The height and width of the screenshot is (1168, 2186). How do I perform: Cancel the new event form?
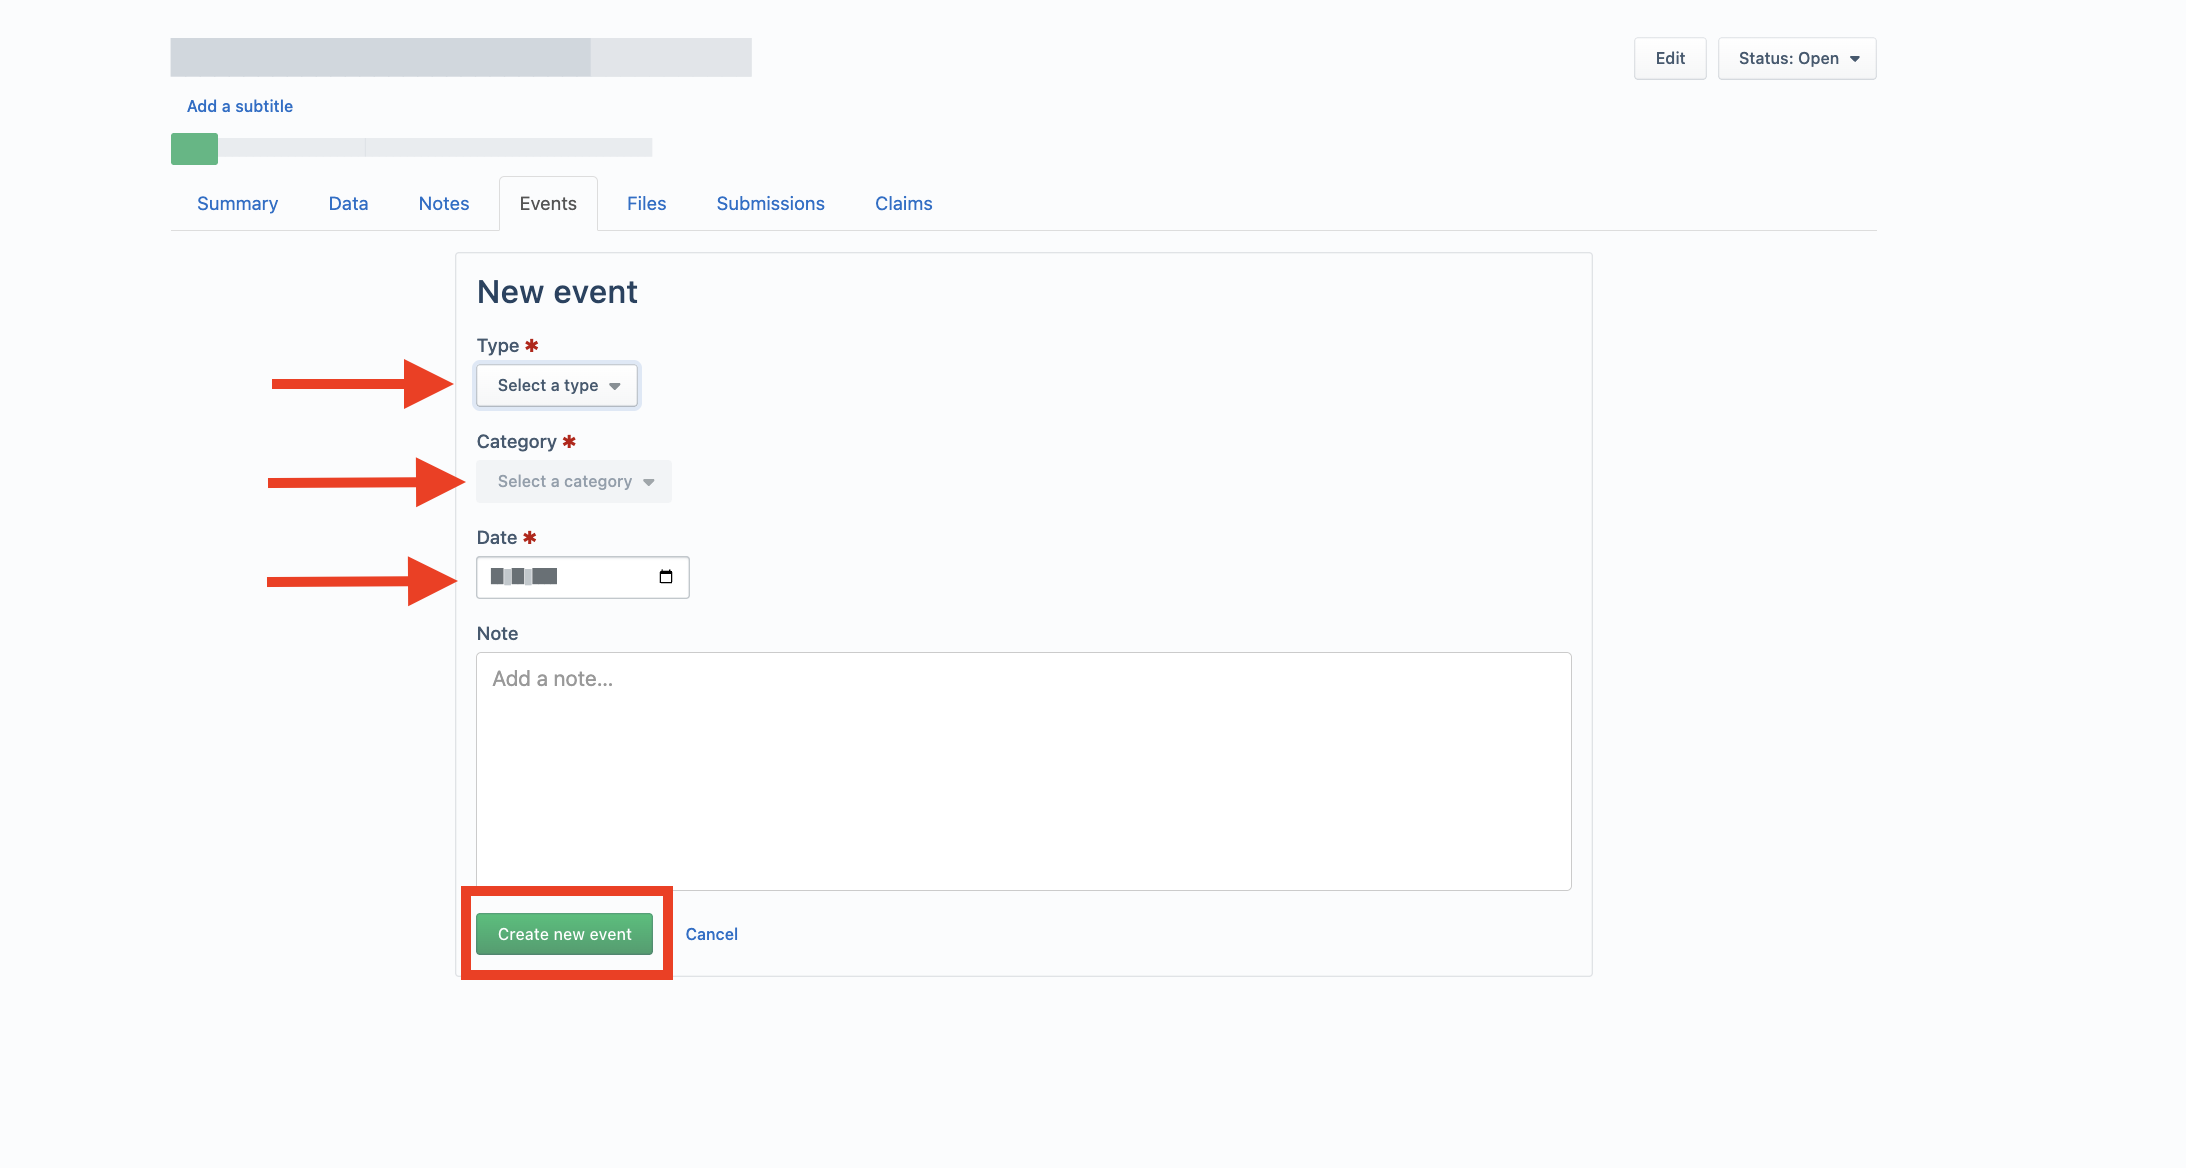click(x=711, y=934)
